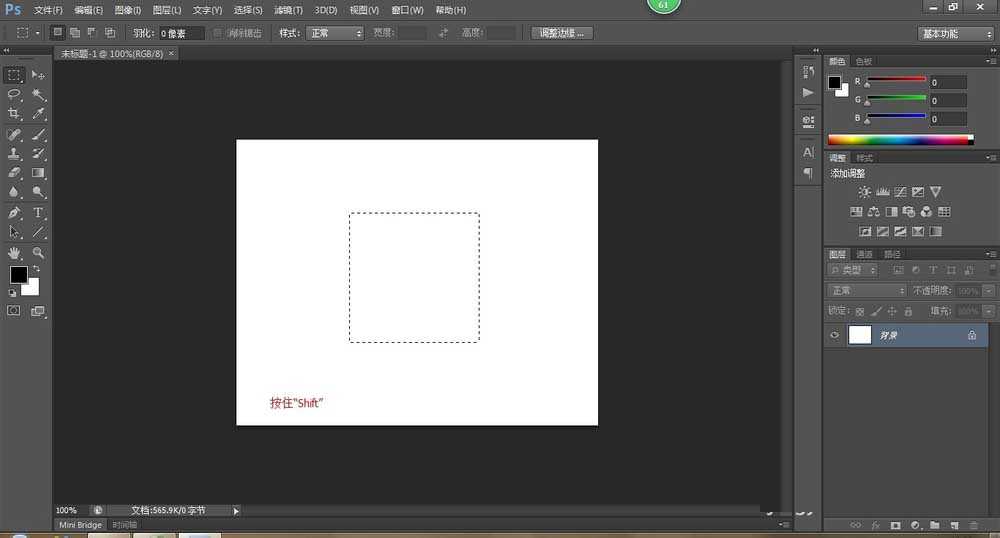Viewport: 1000px width, 538px height.
Task: Hide the 背景 layer using eye icon
Action: (x=834, y=336)
